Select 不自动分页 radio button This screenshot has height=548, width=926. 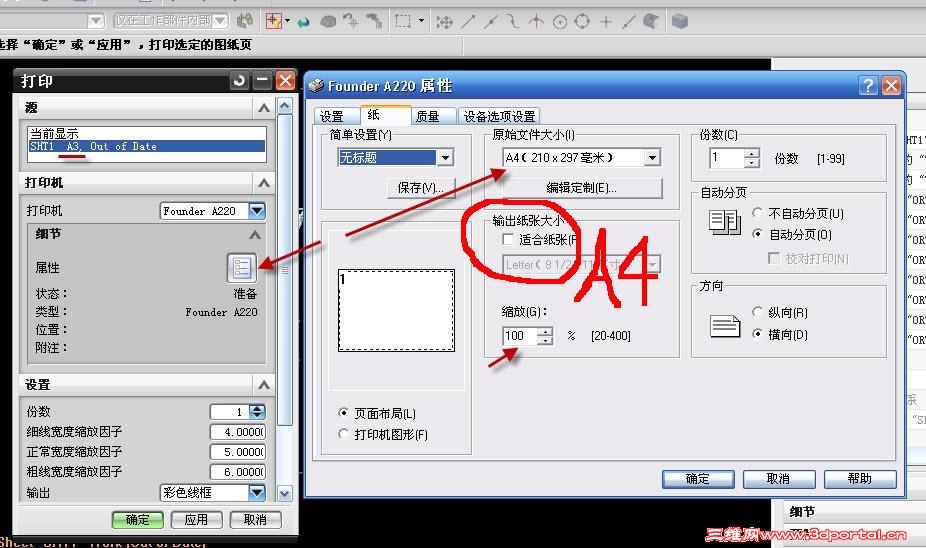tap(757, 213)
